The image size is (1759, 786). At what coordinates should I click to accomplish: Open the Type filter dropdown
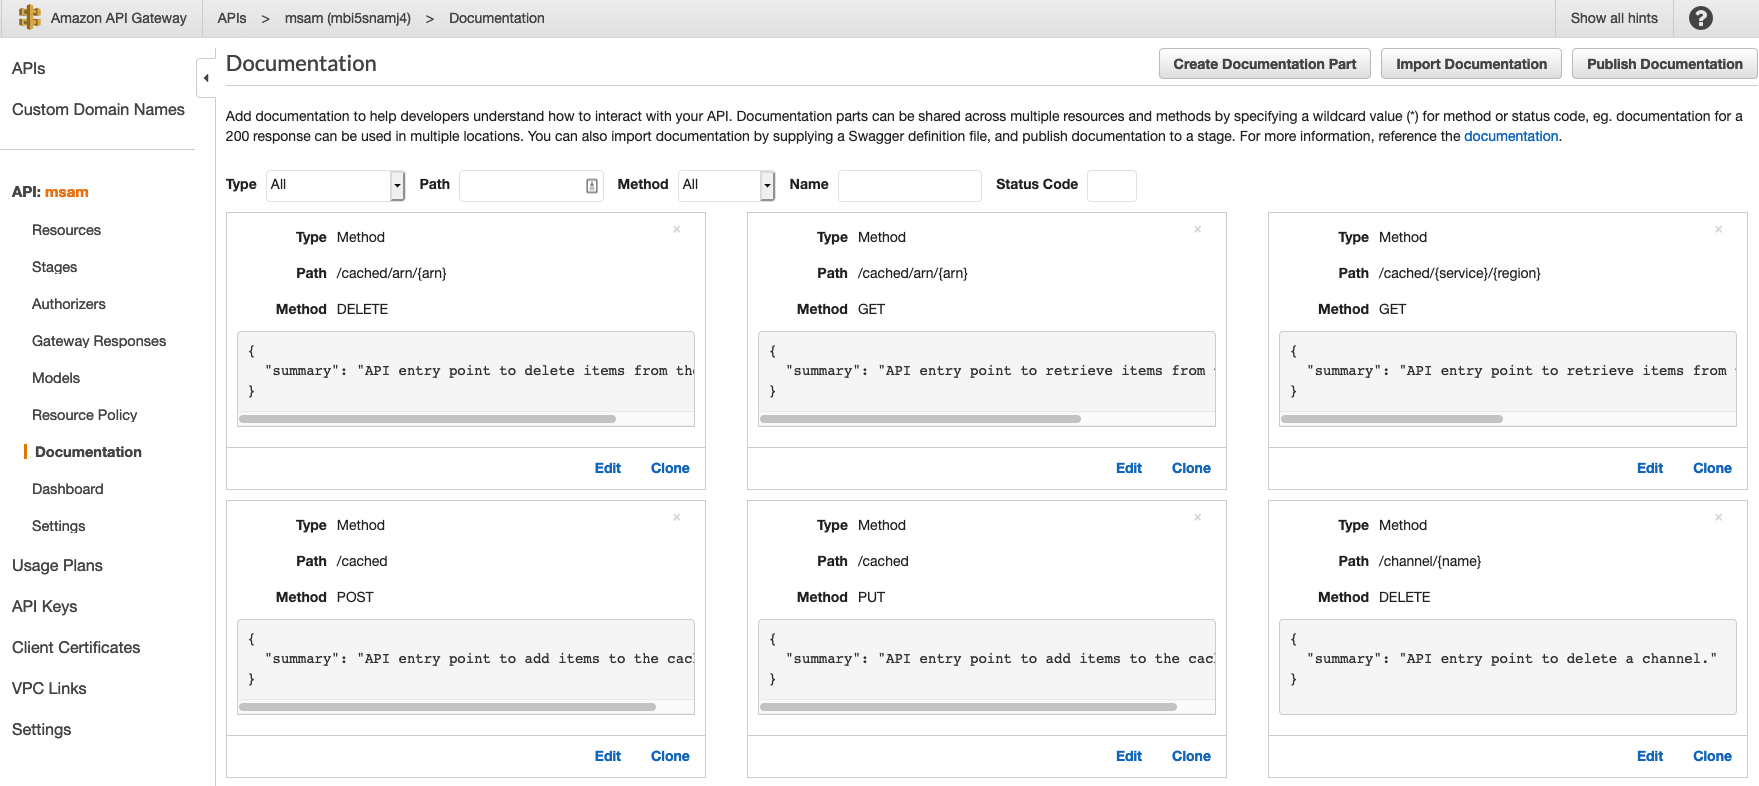click(x=335, y=185)
